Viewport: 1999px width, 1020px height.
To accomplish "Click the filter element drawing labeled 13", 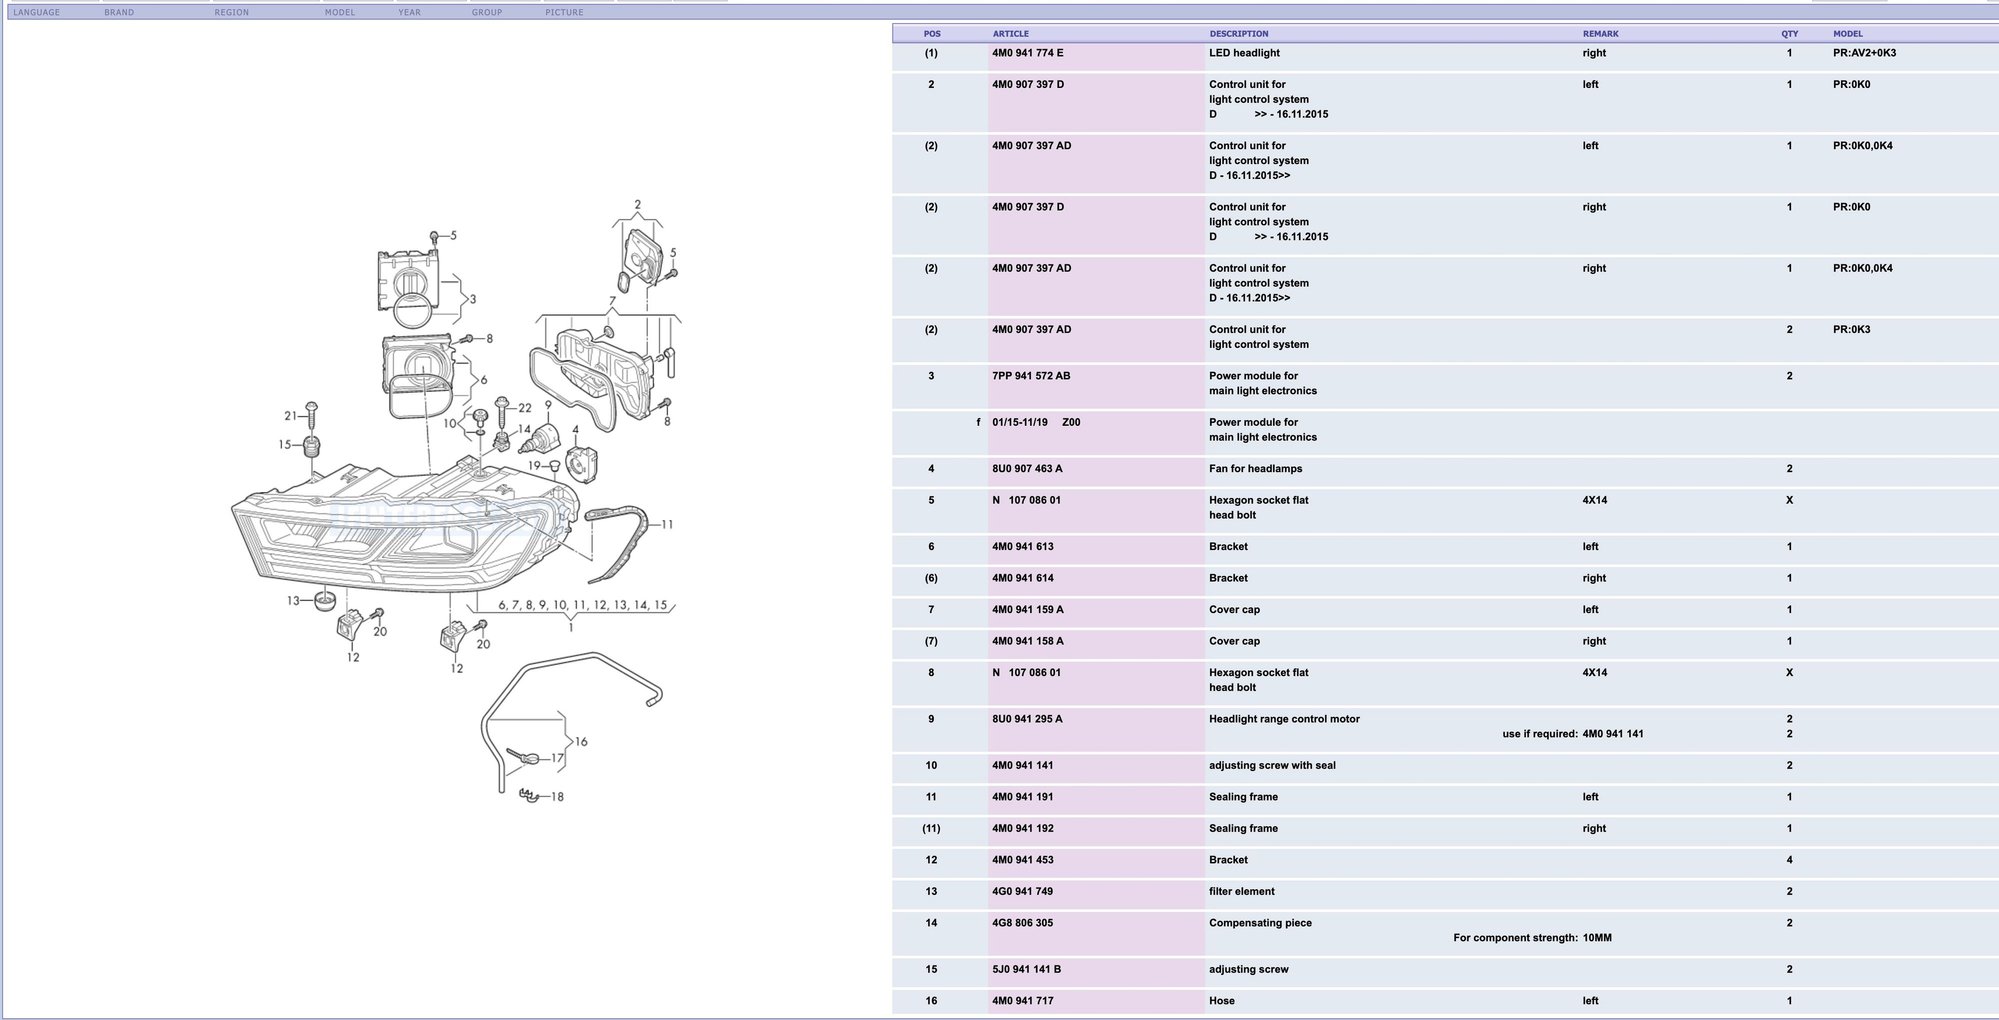I will 323,601.
